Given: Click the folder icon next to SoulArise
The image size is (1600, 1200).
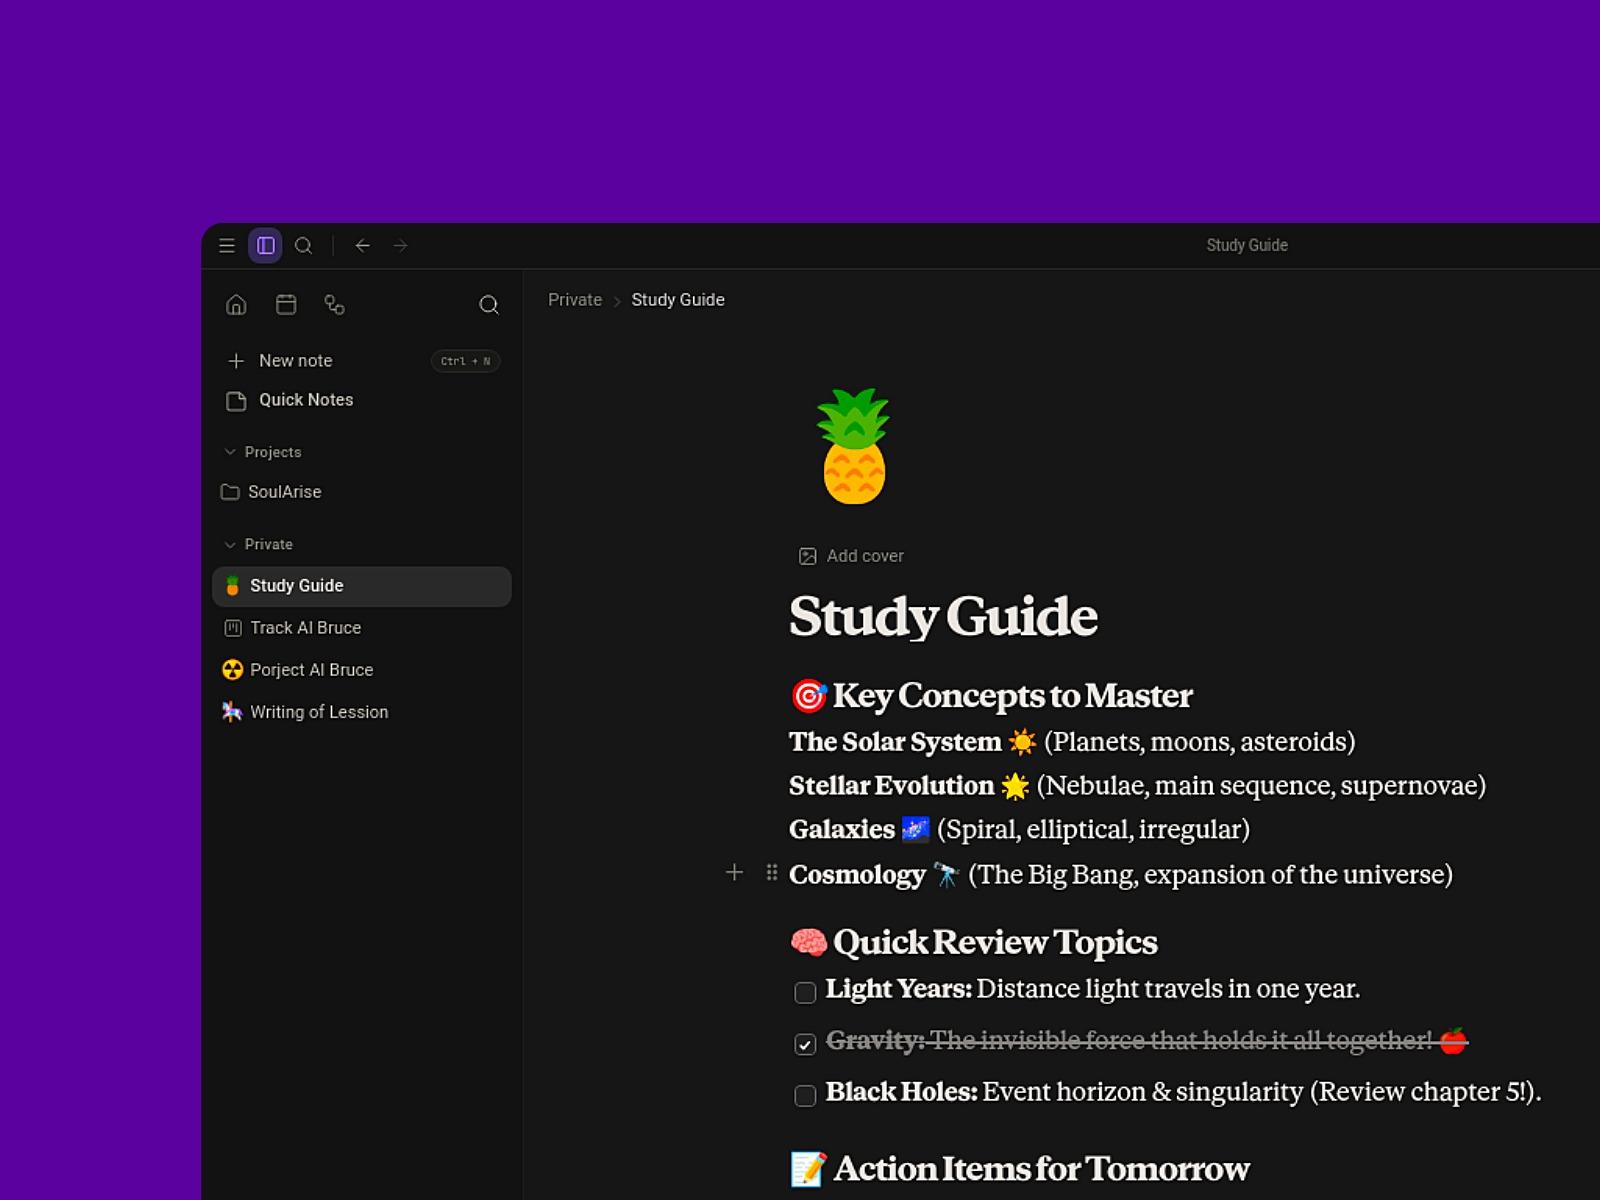Looking at the screenshot, I should pyautogui.click(x=230, y=492).
